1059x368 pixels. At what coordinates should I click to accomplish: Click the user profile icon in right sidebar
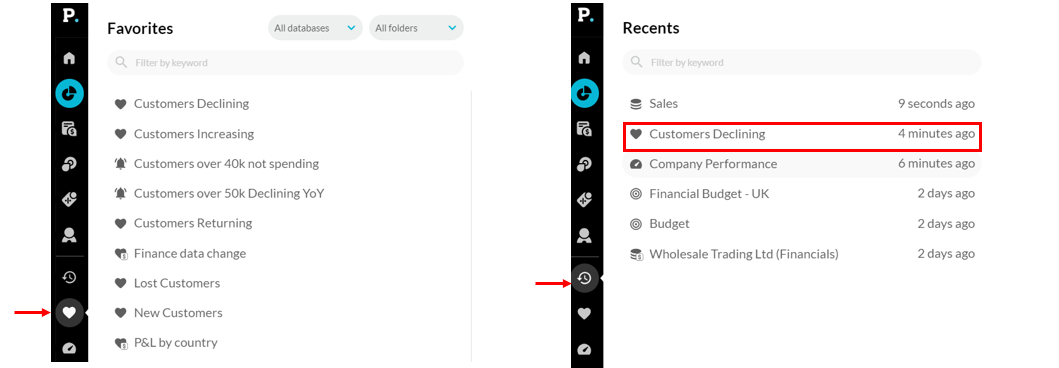pyautogui.click(x=585, y=236)
